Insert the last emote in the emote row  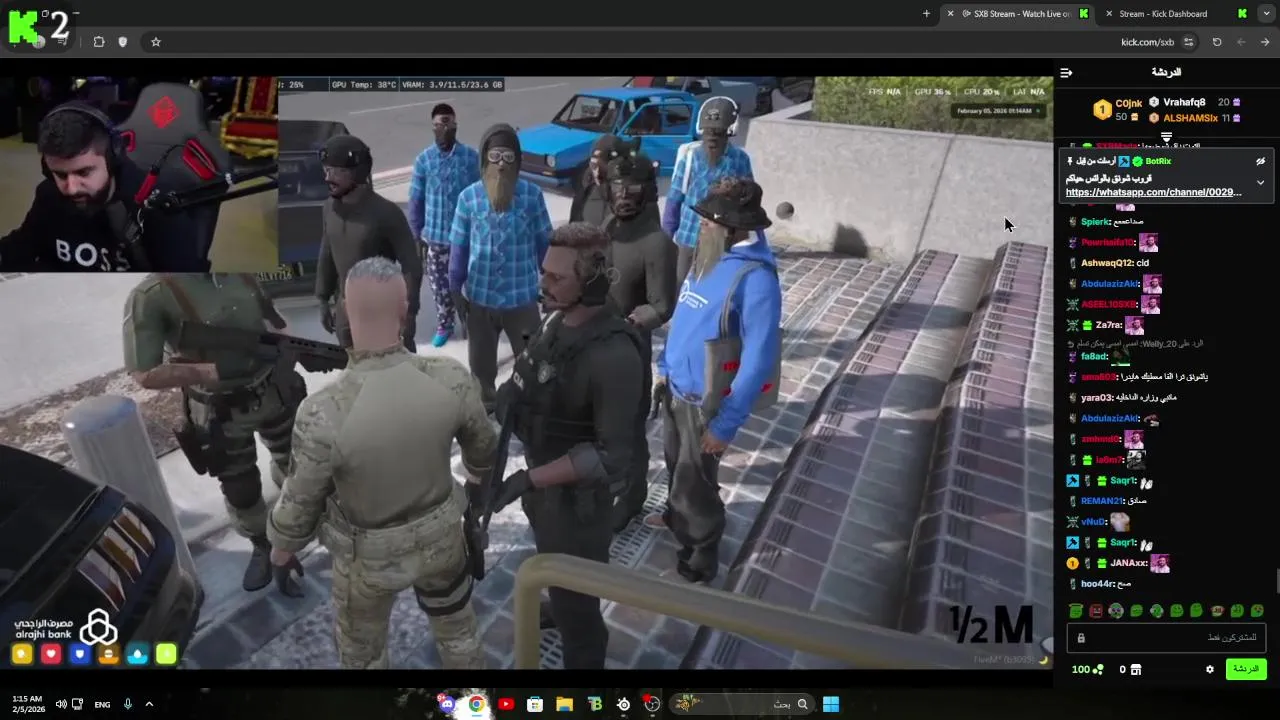coord(1257,610)
